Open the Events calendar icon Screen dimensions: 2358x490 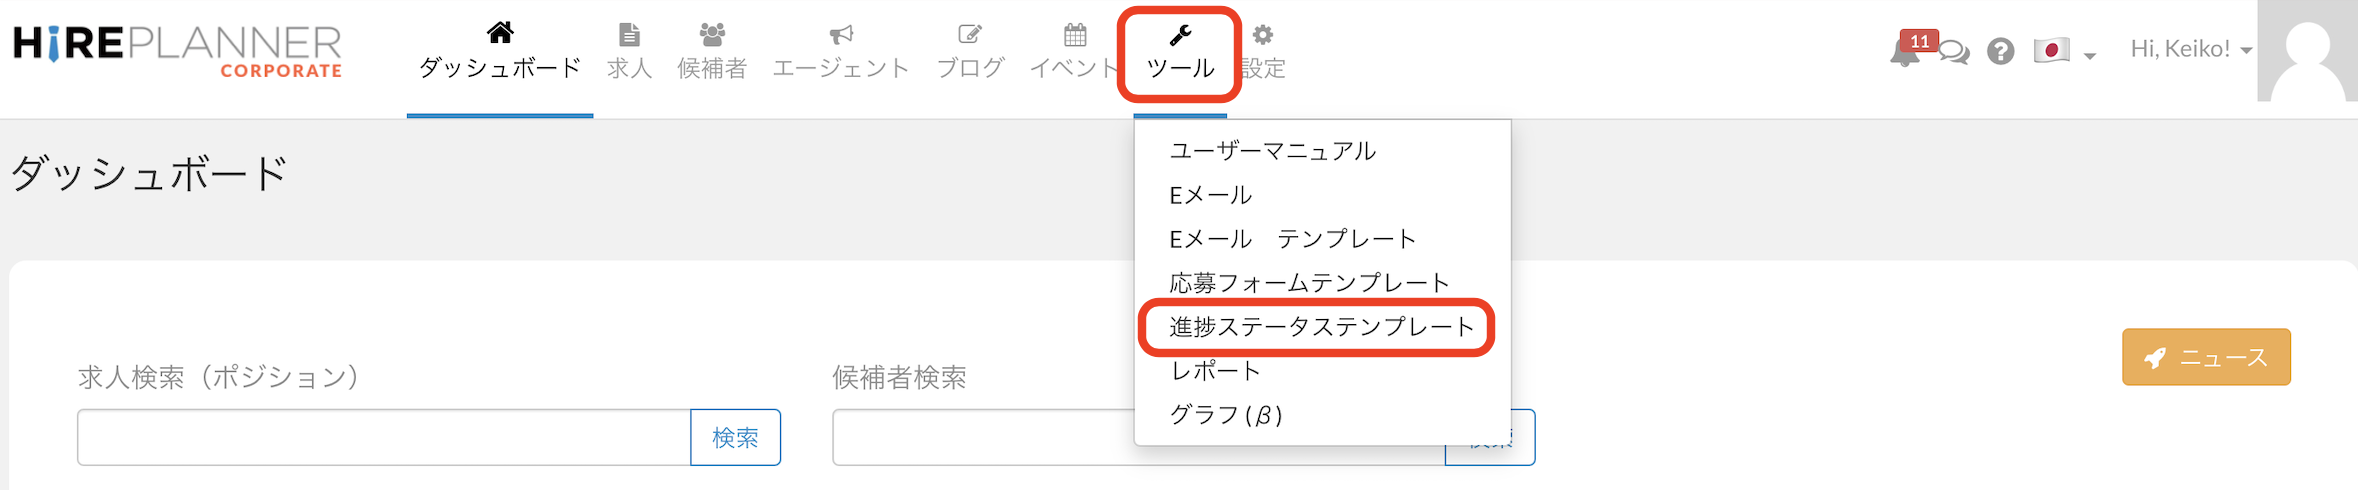point(1075,35)
